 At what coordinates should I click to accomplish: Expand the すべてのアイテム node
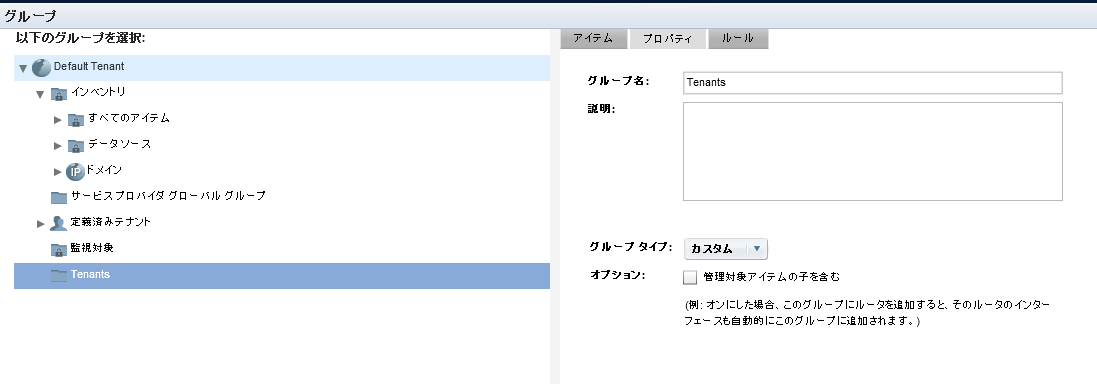click(x=58, y=120)
